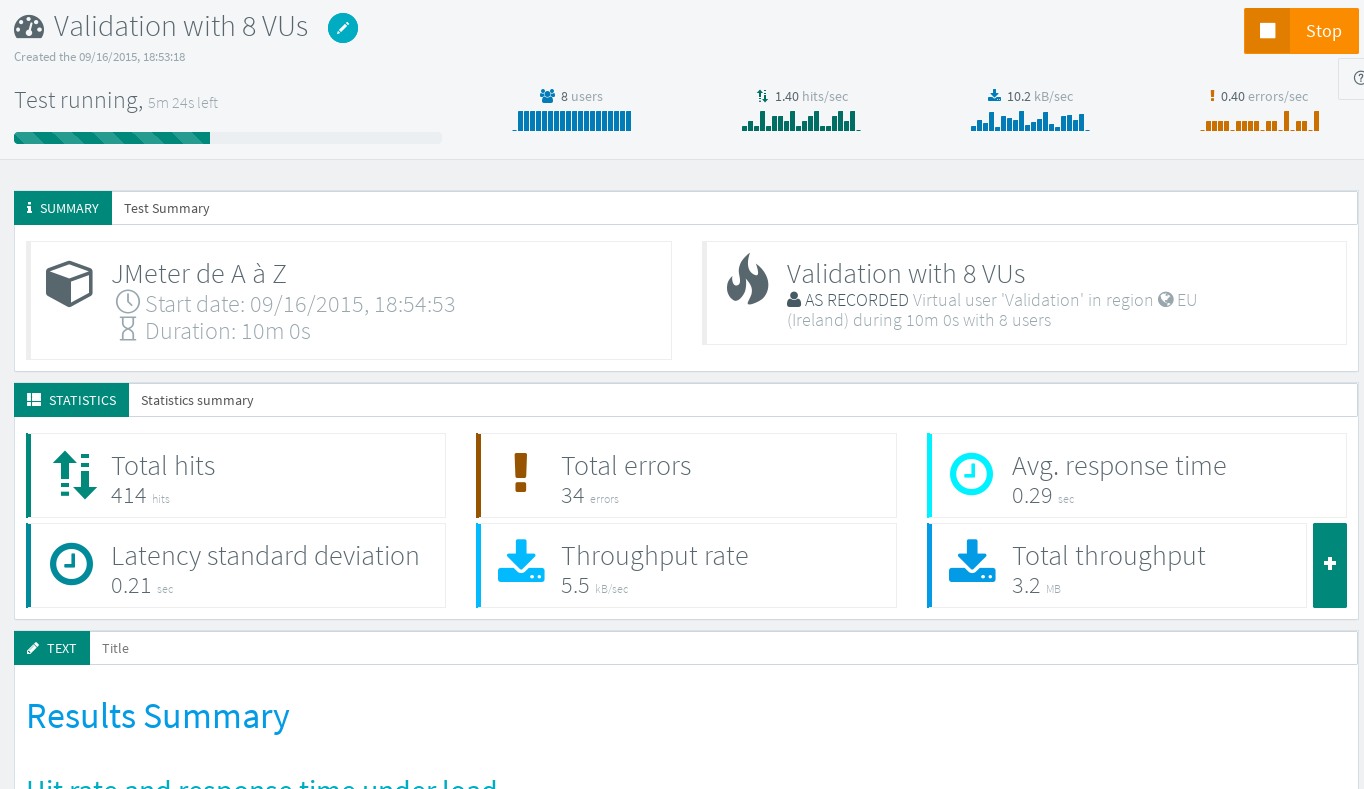The height and width of the screenshot is (789, 1364).
Task: Click the 8 users mini chart
Action: [x=573, y=120]
